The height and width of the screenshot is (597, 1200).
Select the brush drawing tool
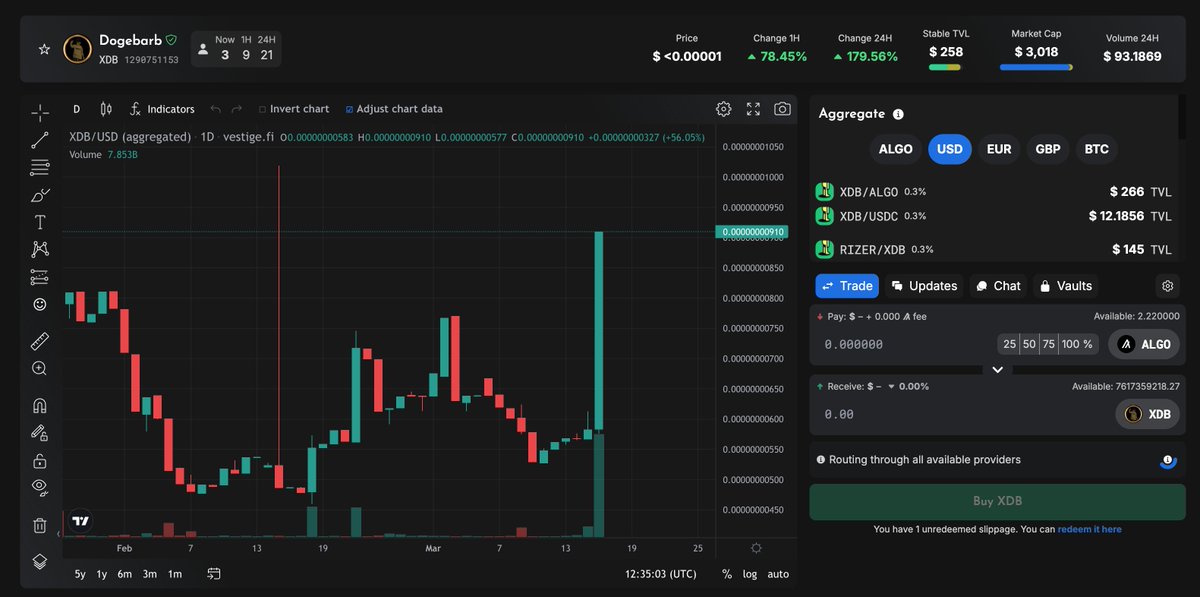[39, 195]
